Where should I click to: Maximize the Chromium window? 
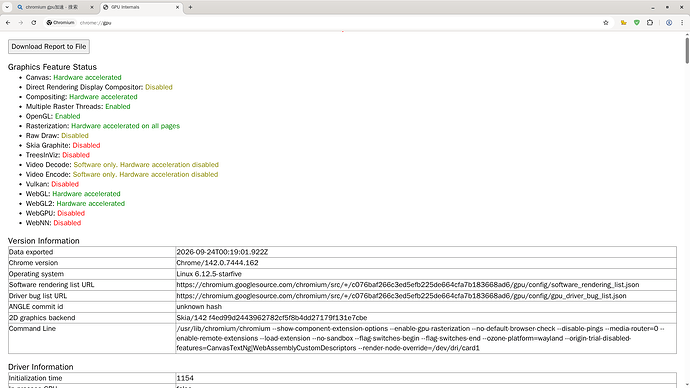tap(667, 7)
